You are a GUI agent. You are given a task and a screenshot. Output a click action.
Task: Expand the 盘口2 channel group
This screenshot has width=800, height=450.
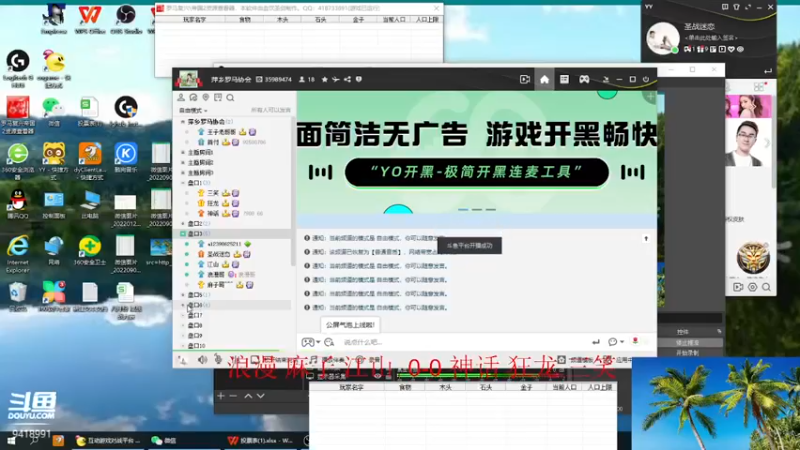[x=183, y=223]
